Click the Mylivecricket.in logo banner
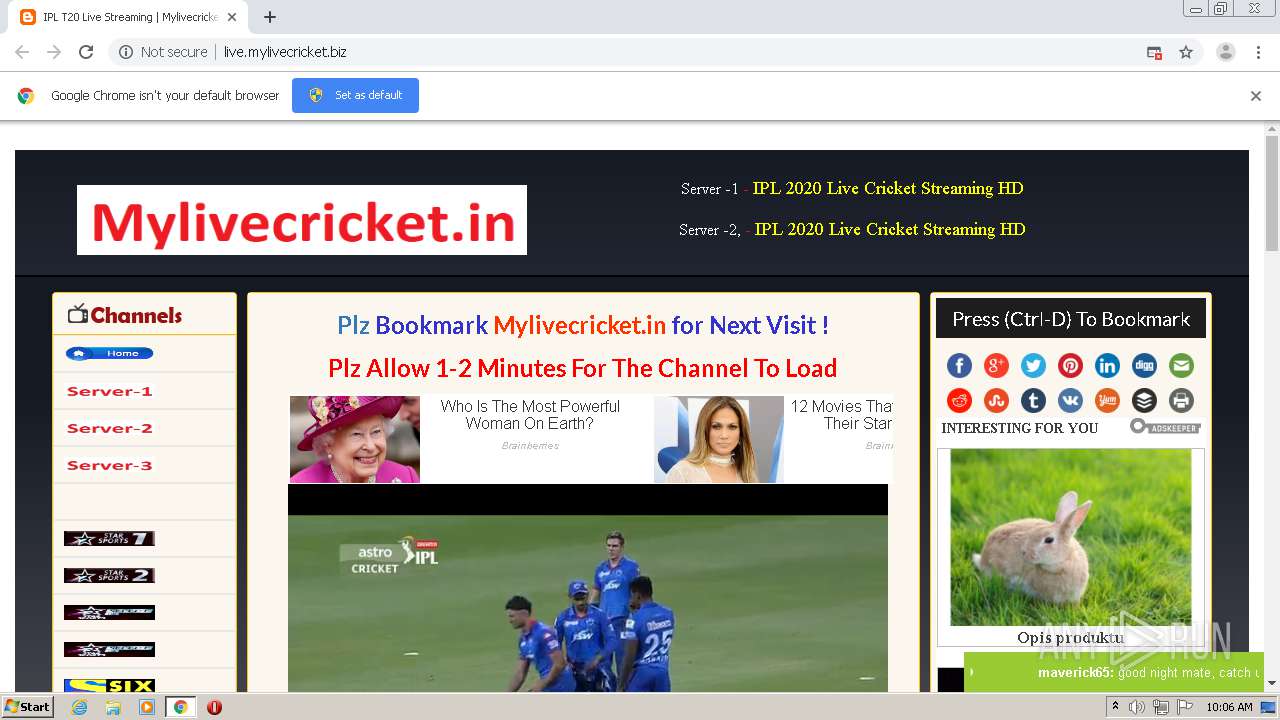 click(x=302, y=220)
